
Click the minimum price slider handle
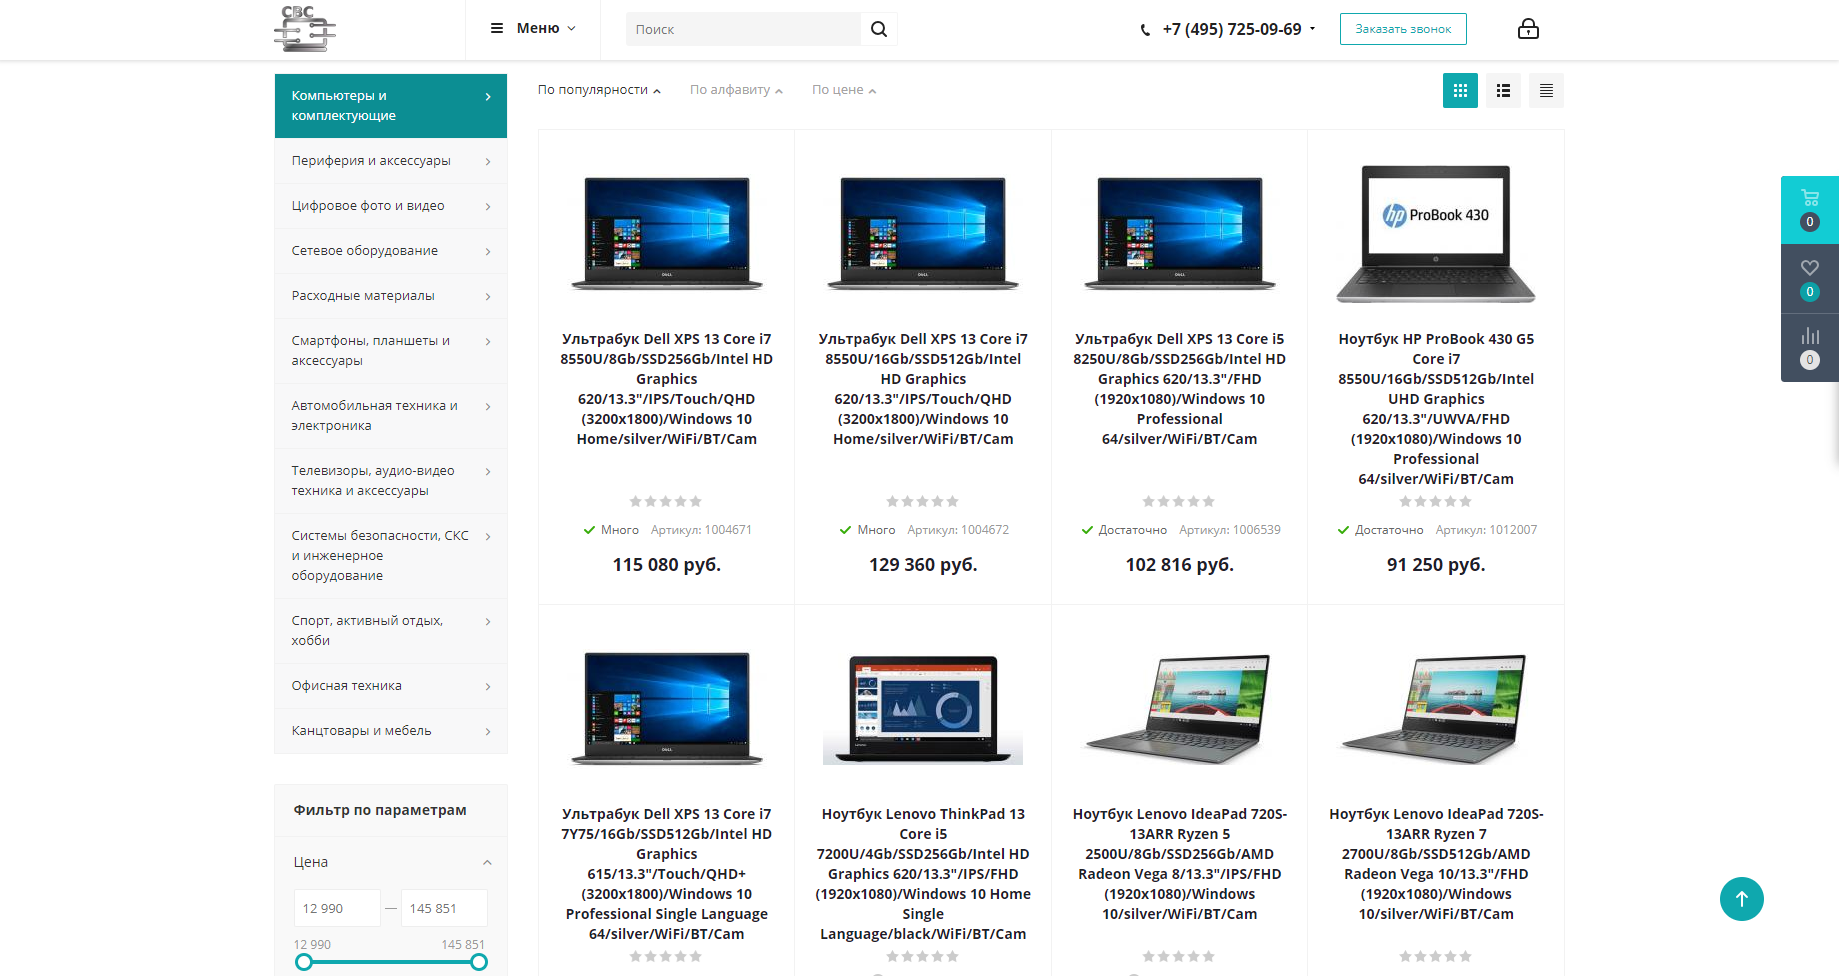[304, 962]
